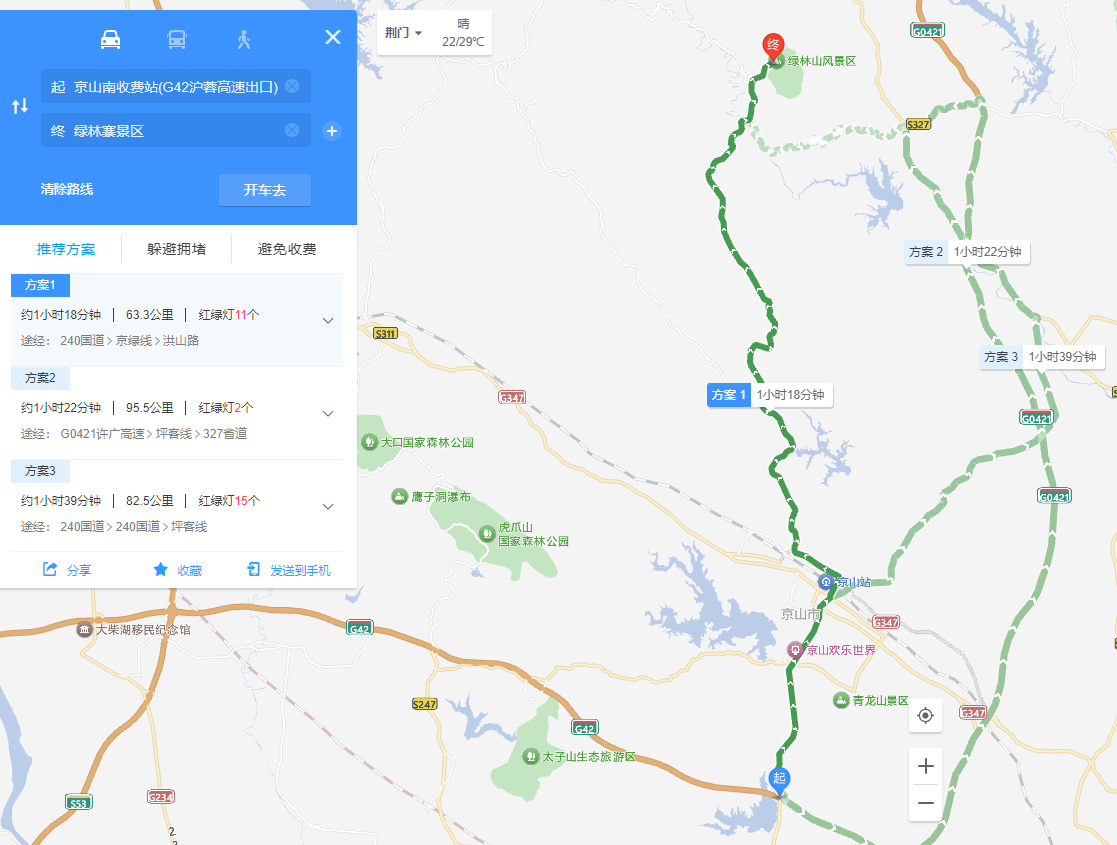Image resolution: width=1117 pixels, height=845 pixels.
Task: Switch to the 避免收费 tab
Action: (287, 249)
